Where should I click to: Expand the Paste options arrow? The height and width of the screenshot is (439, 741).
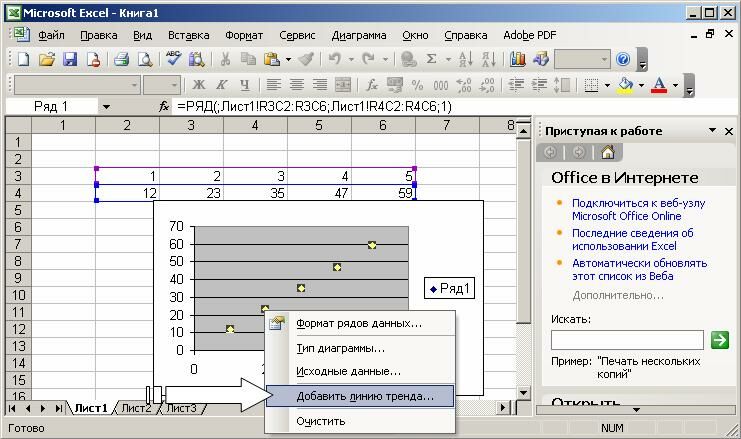click(288, 60)
